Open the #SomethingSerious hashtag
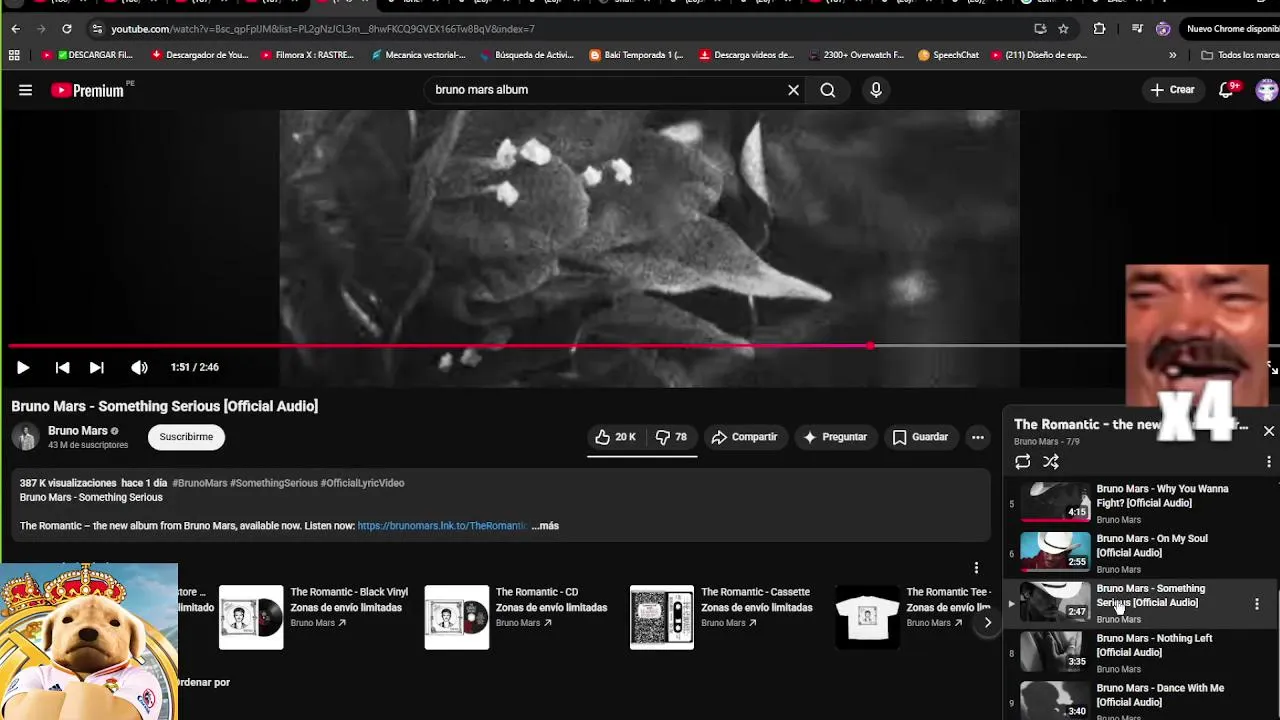The image size is (1280, 720). (x=273, y=483)
